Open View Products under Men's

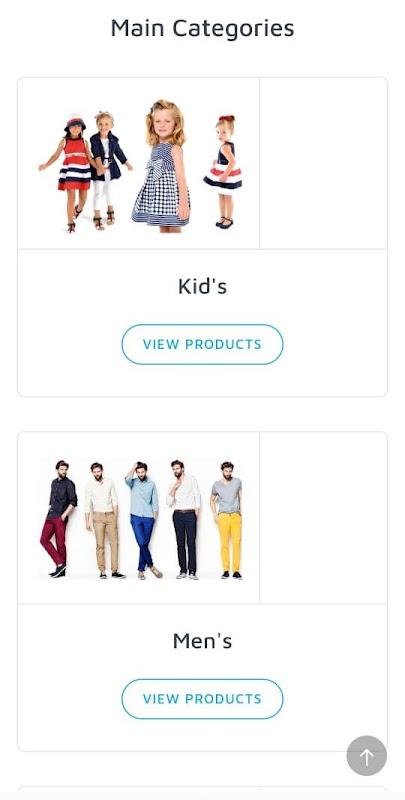pyautogui.click(x=202, y=699)
